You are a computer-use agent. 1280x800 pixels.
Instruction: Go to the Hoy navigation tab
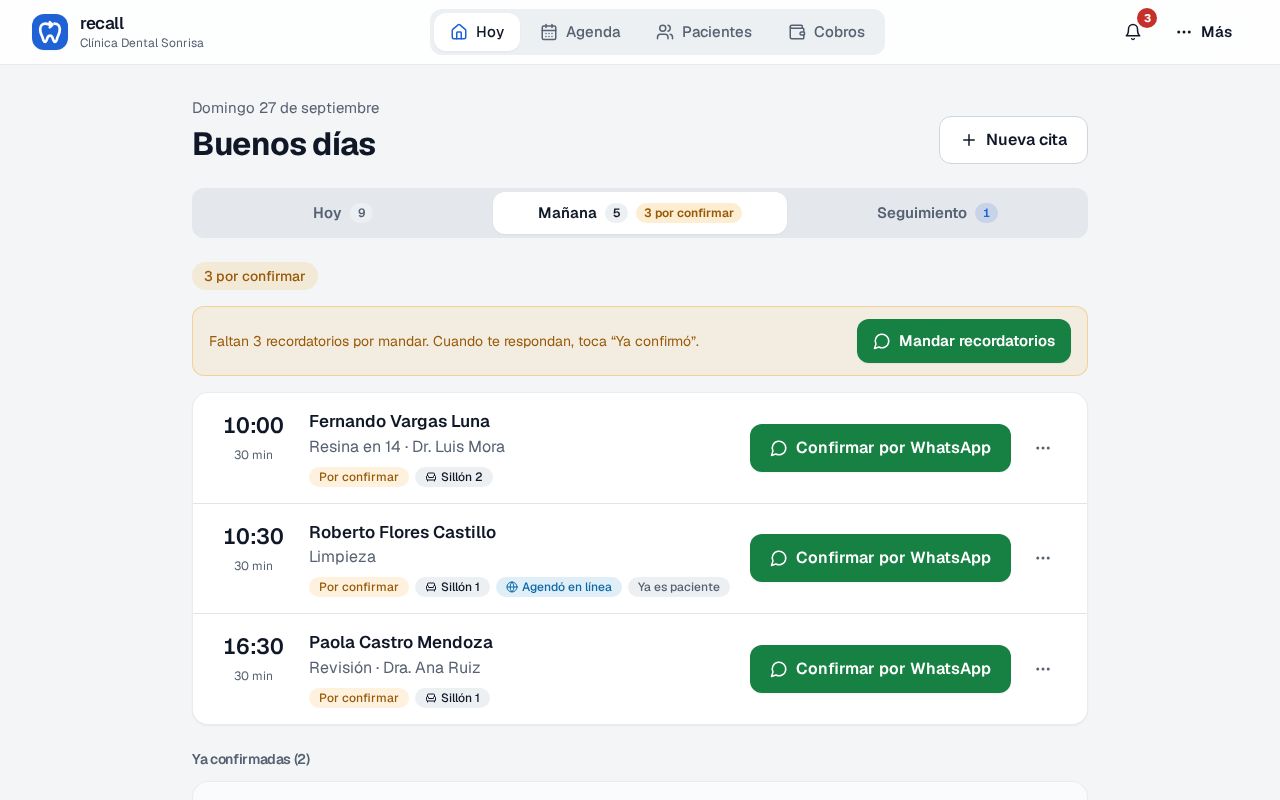click(x=477, y=32)
